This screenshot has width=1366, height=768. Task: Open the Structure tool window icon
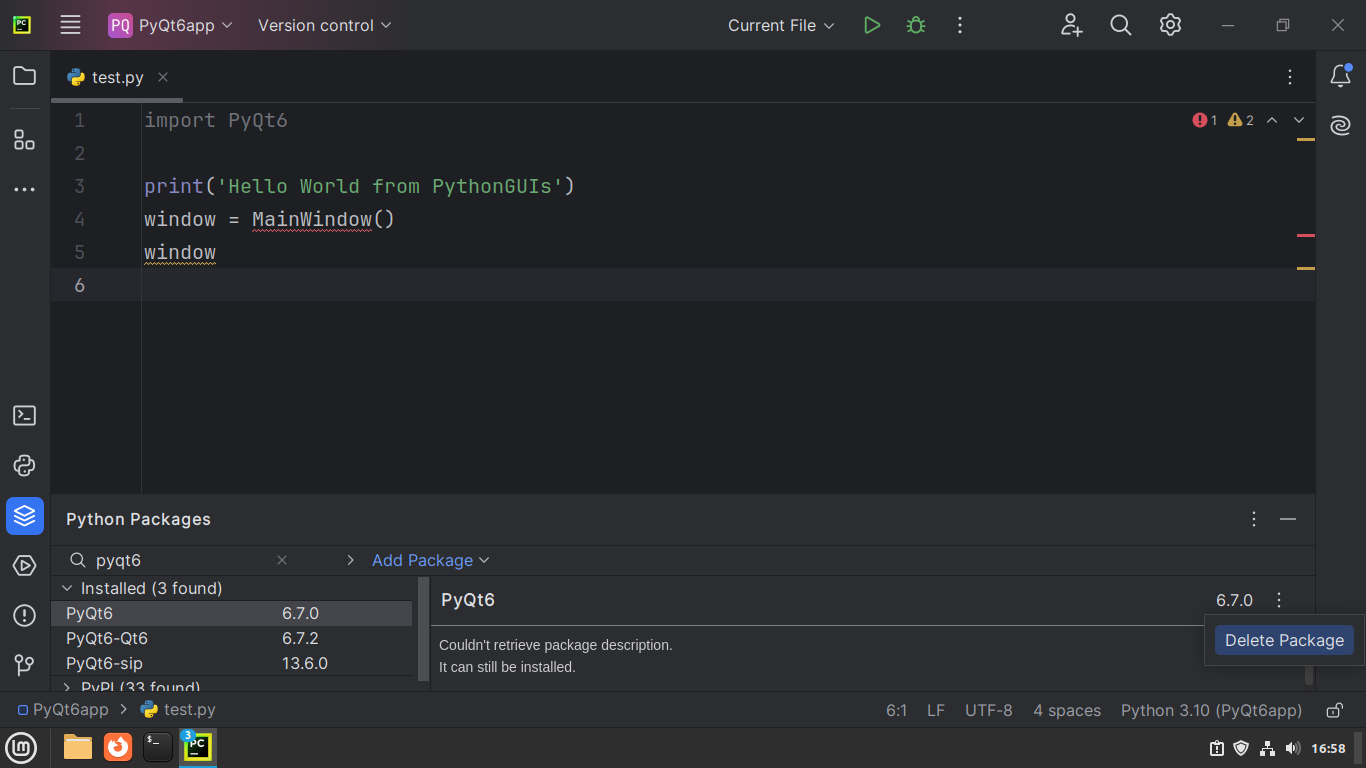tap(25, 139)
